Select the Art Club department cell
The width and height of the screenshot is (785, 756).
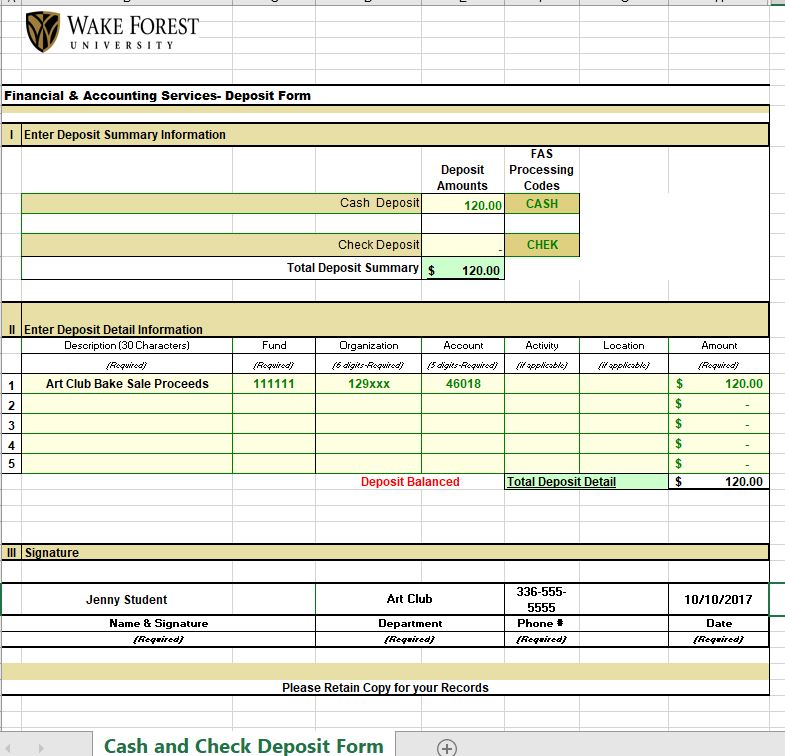(x=410, y=599)
